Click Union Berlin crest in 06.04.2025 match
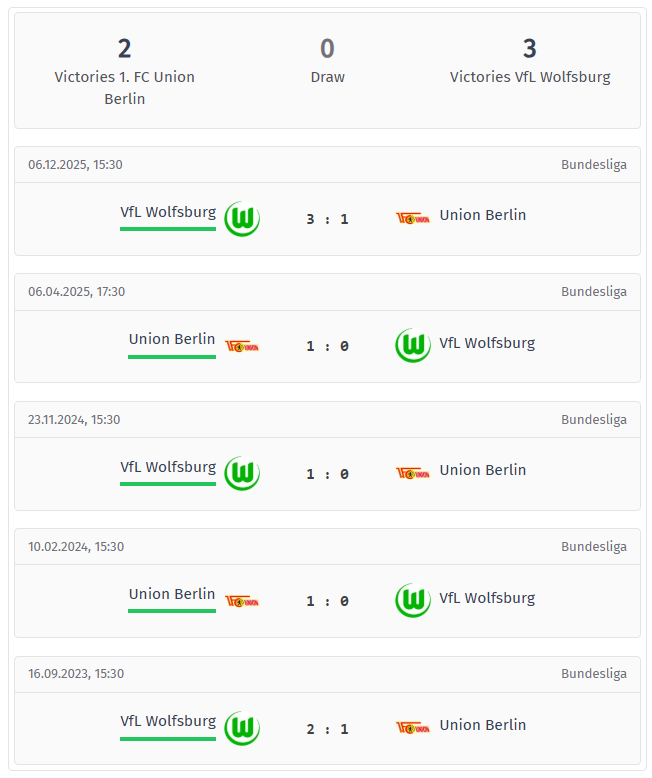The image size is (652, 778). click(242, 346)
